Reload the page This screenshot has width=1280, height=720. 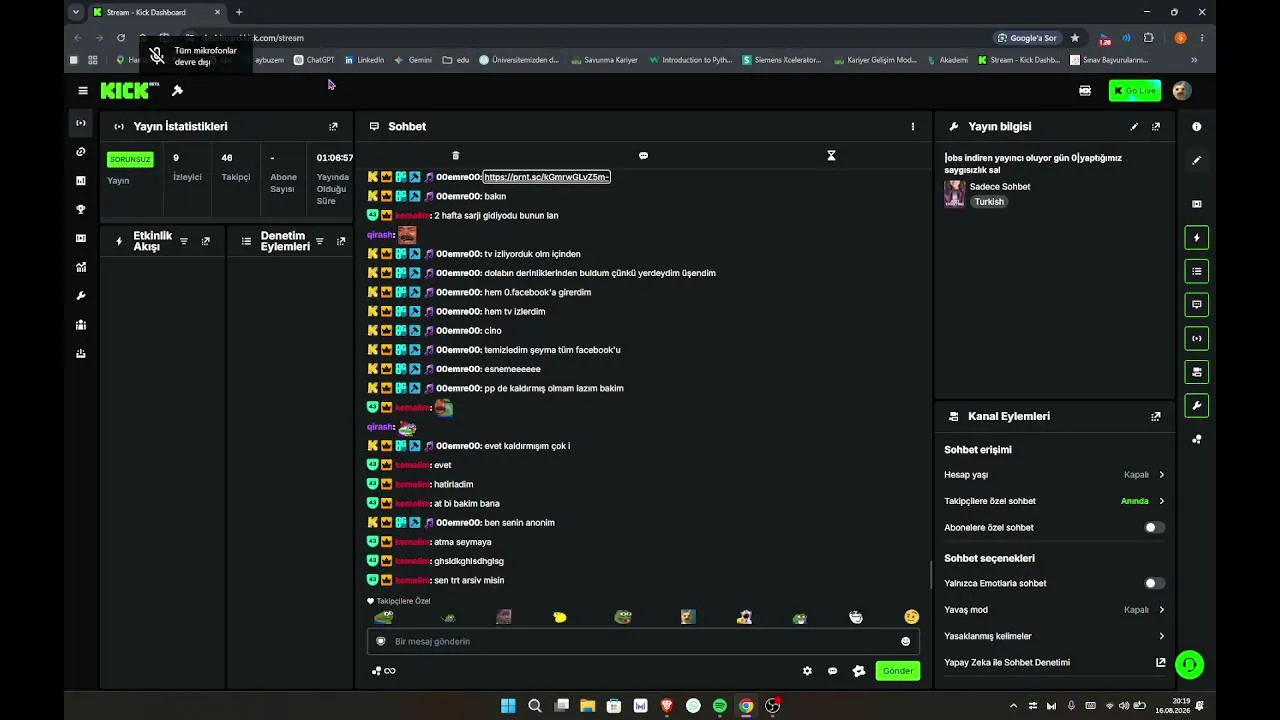click(121, 38)
